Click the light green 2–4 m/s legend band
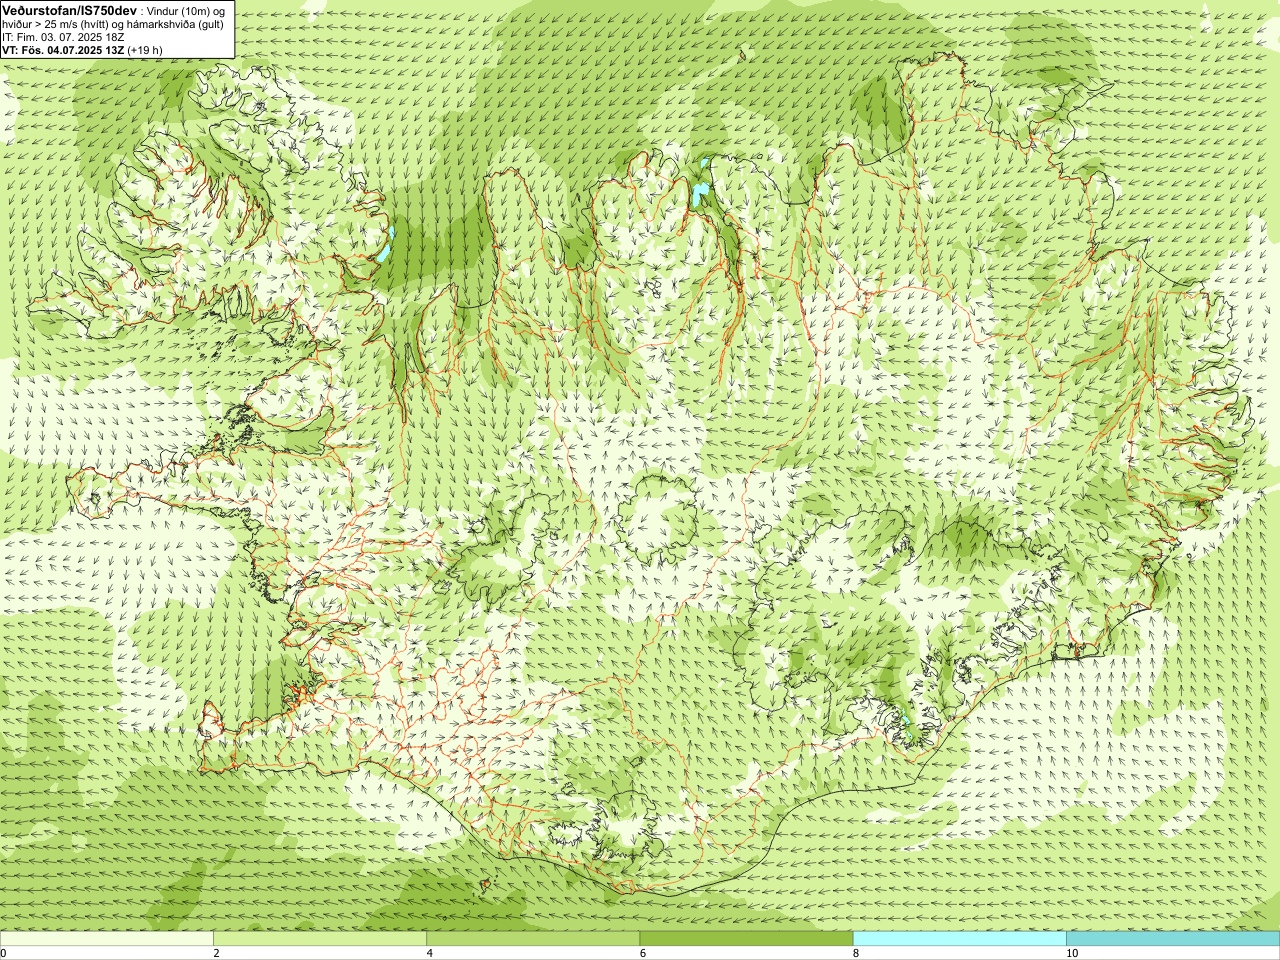Viewport: 1280px width, 960px height. 320,939
